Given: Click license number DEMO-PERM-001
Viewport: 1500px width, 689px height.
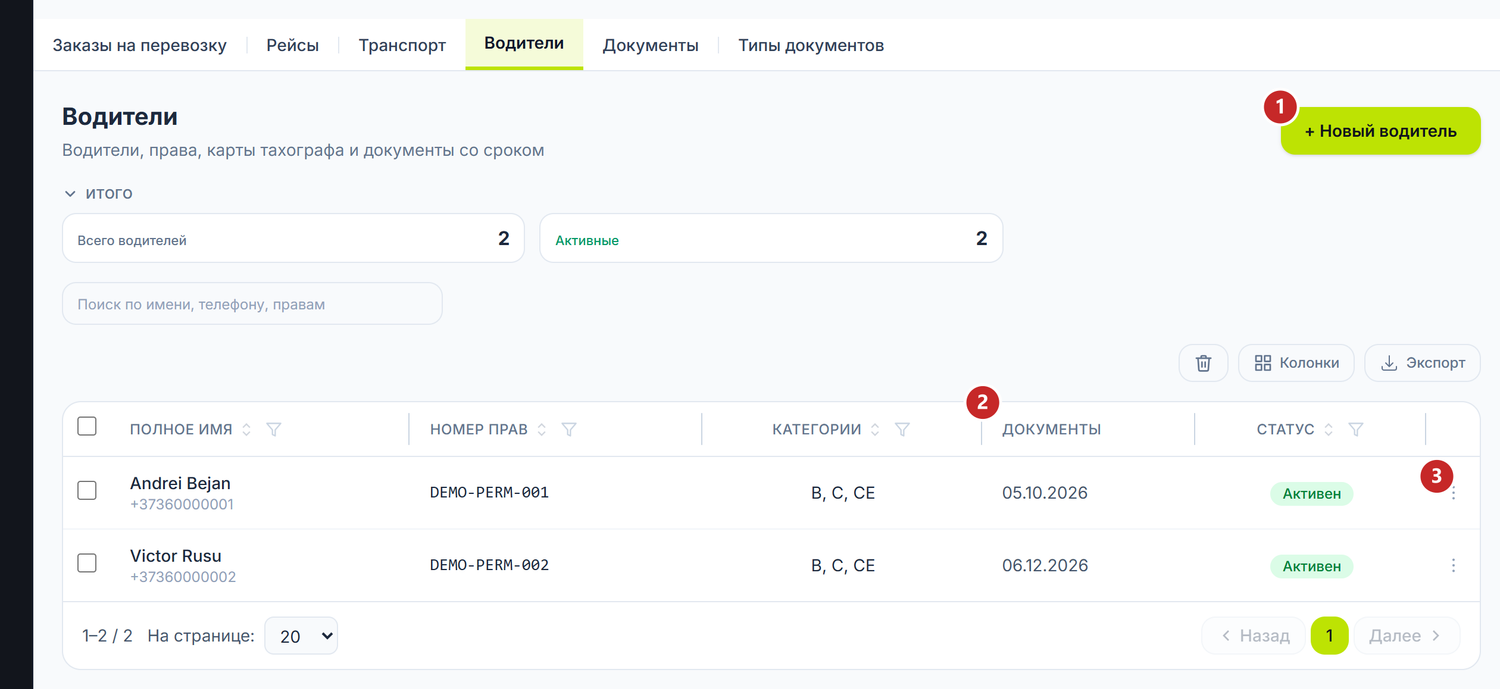Looking at the screenshot, I should [489, 493].
